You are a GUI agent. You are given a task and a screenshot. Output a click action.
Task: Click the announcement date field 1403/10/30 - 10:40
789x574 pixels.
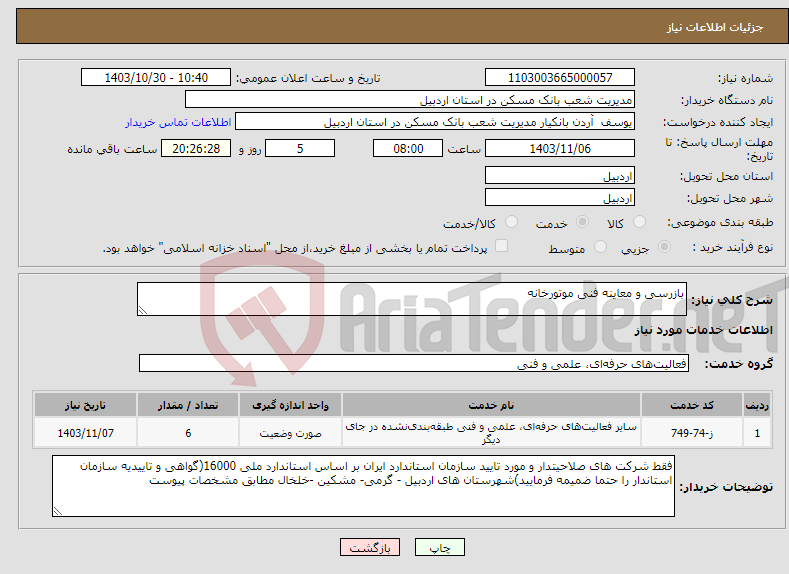(155, 77)
